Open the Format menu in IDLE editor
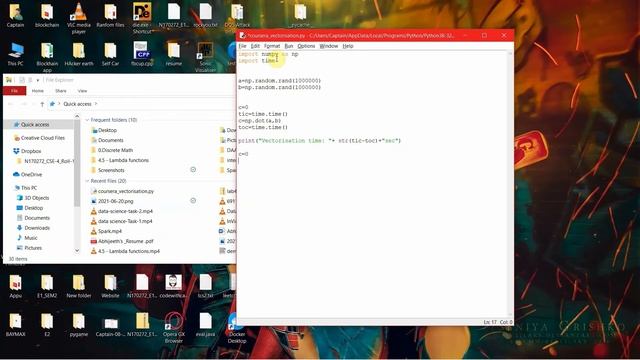This screenshot has height=360, width=640. (x=272, y=46)
